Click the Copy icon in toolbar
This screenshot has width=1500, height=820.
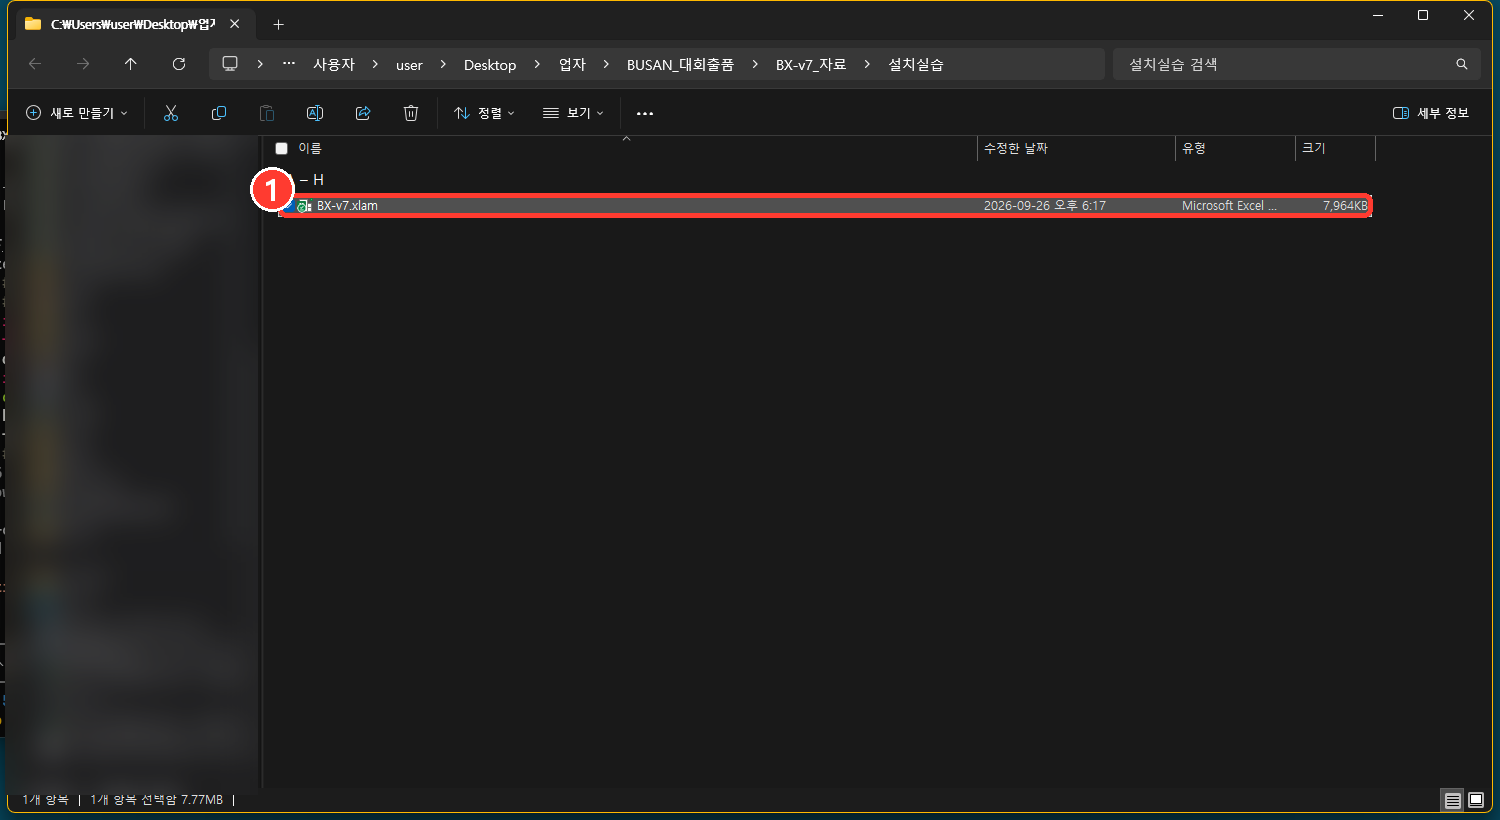coord(219,113)
